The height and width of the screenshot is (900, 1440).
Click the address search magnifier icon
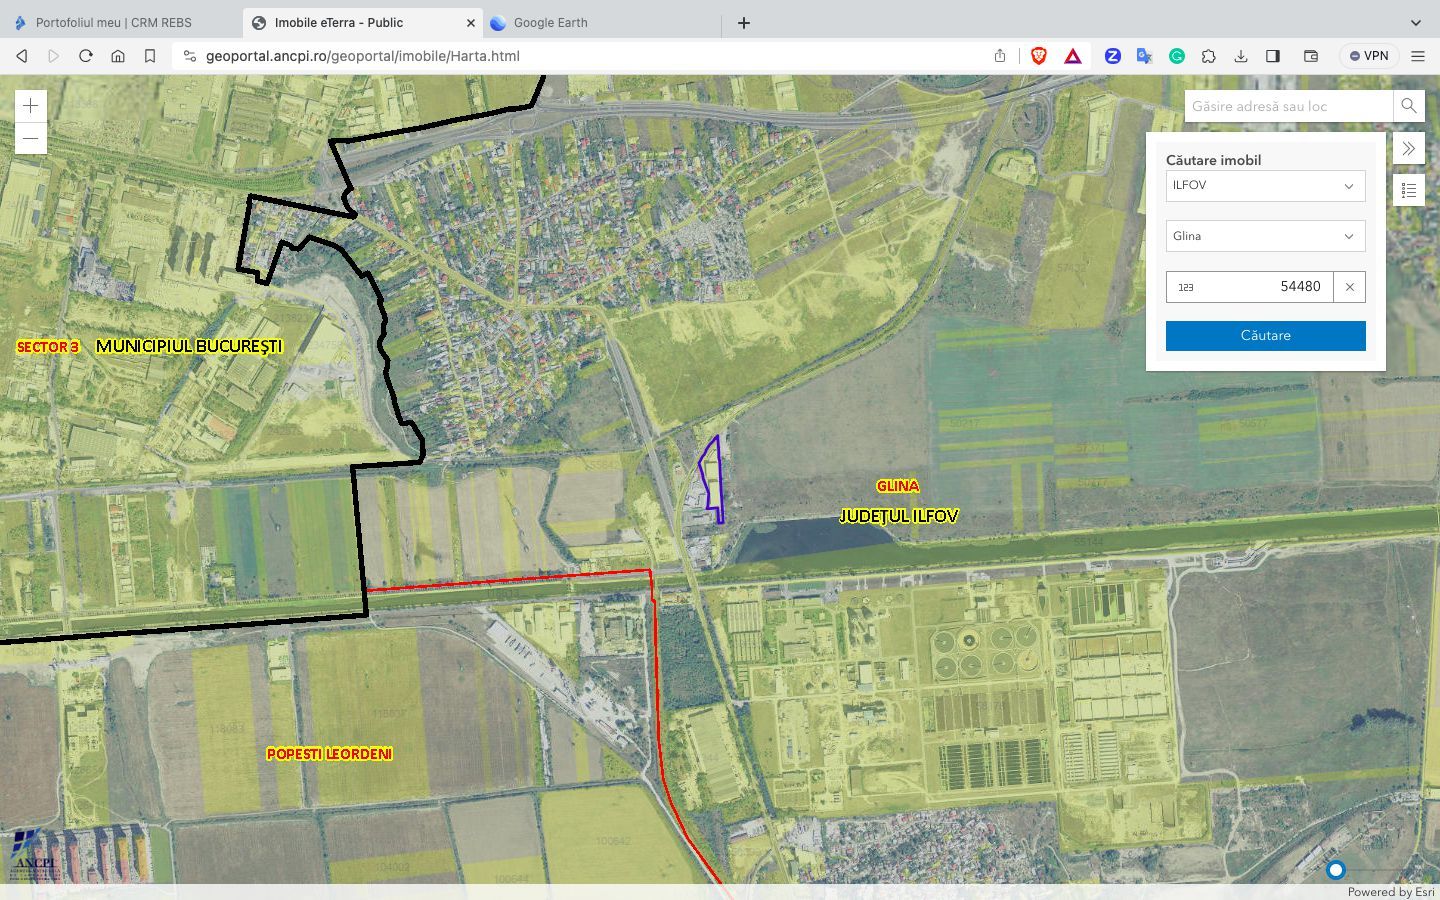click(1408, 106)
